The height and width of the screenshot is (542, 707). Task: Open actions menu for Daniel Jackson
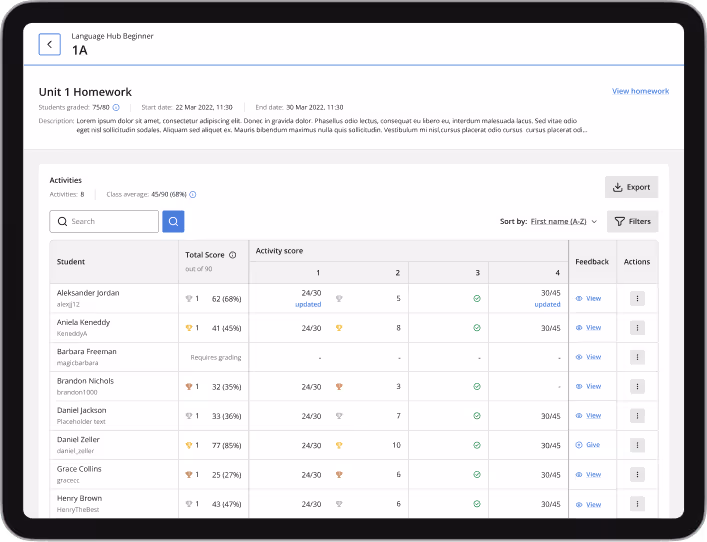tap(637, 416)
